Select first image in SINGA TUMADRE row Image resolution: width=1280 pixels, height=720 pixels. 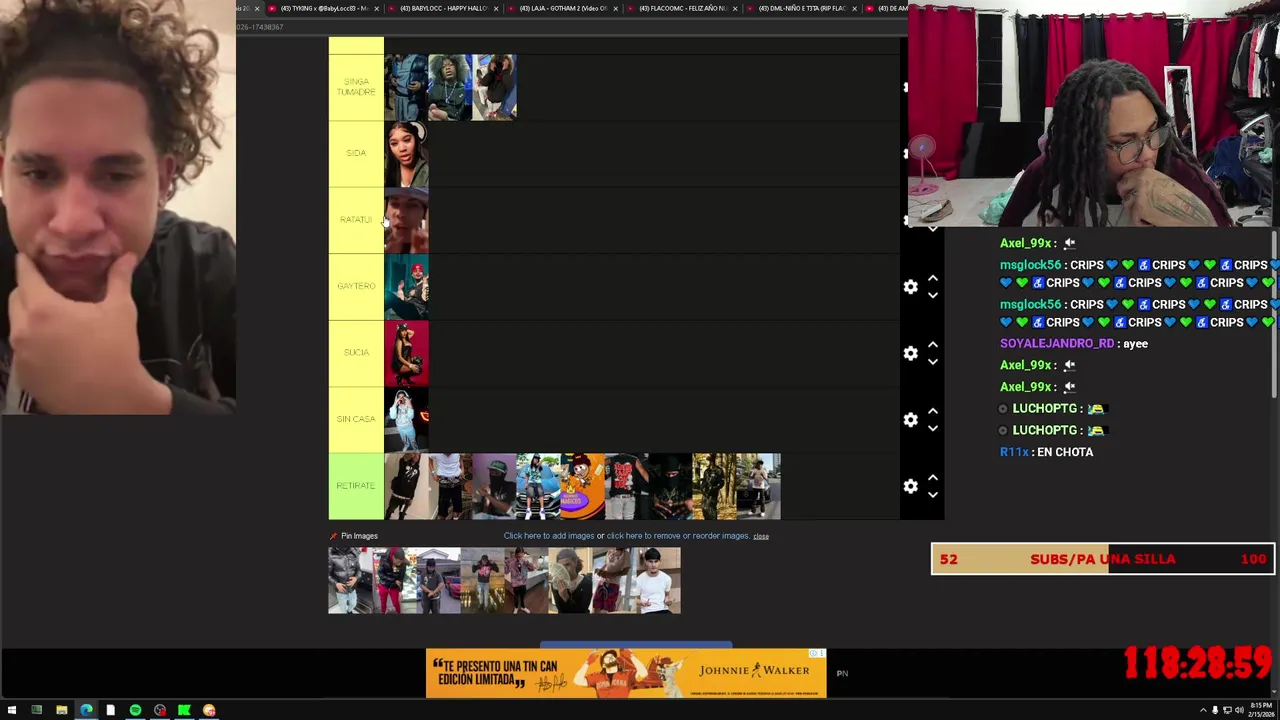pyautogui.click(x=407, y=87)
